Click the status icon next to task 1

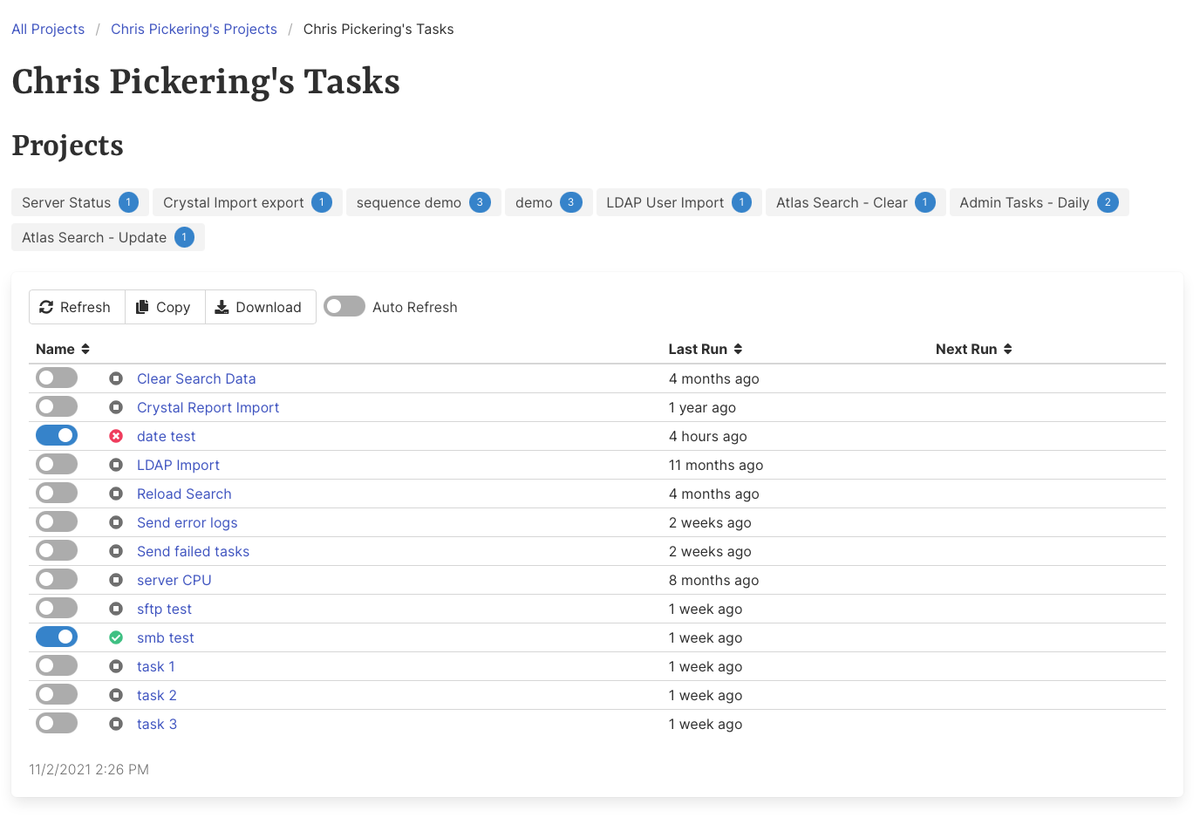[115, 665]
